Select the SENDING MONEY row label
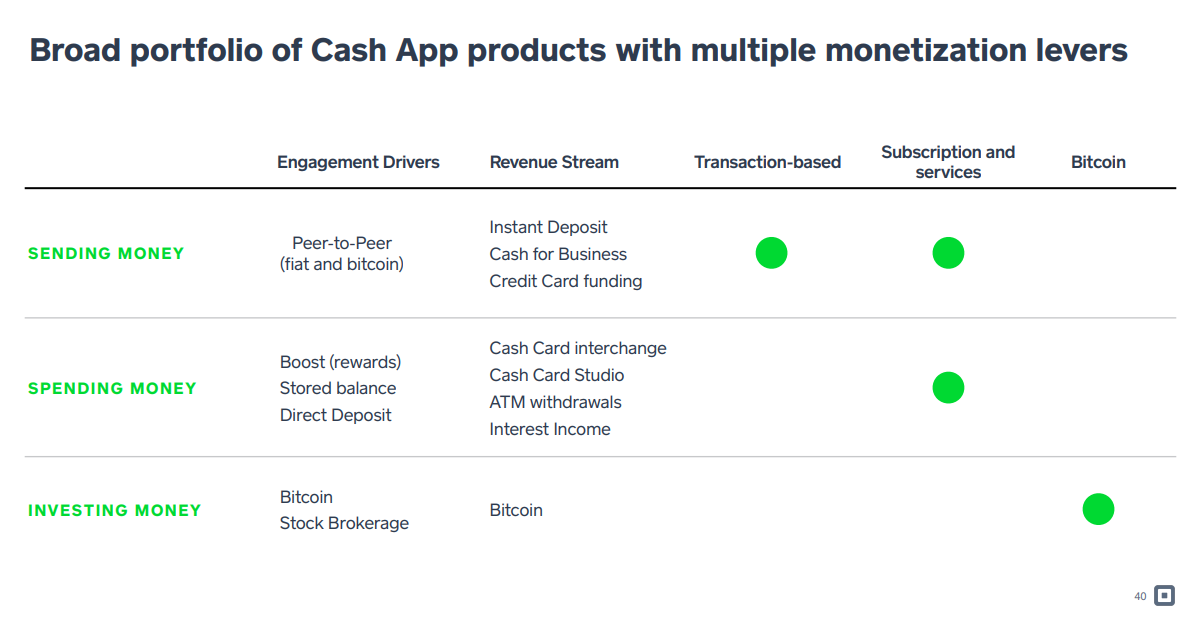The width and height of the screenshot is (1191, 625). (106, 254)
